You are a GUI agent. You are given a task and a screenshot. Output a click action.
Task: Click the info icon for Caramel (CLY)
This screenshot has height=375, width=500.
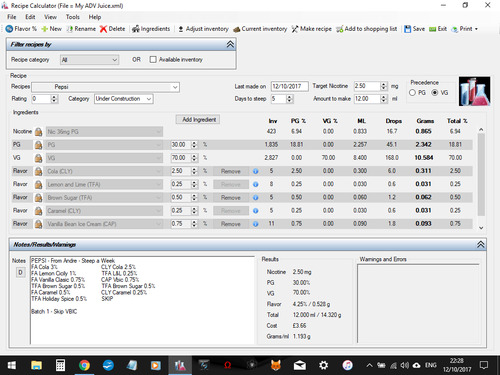coord(256,211)
